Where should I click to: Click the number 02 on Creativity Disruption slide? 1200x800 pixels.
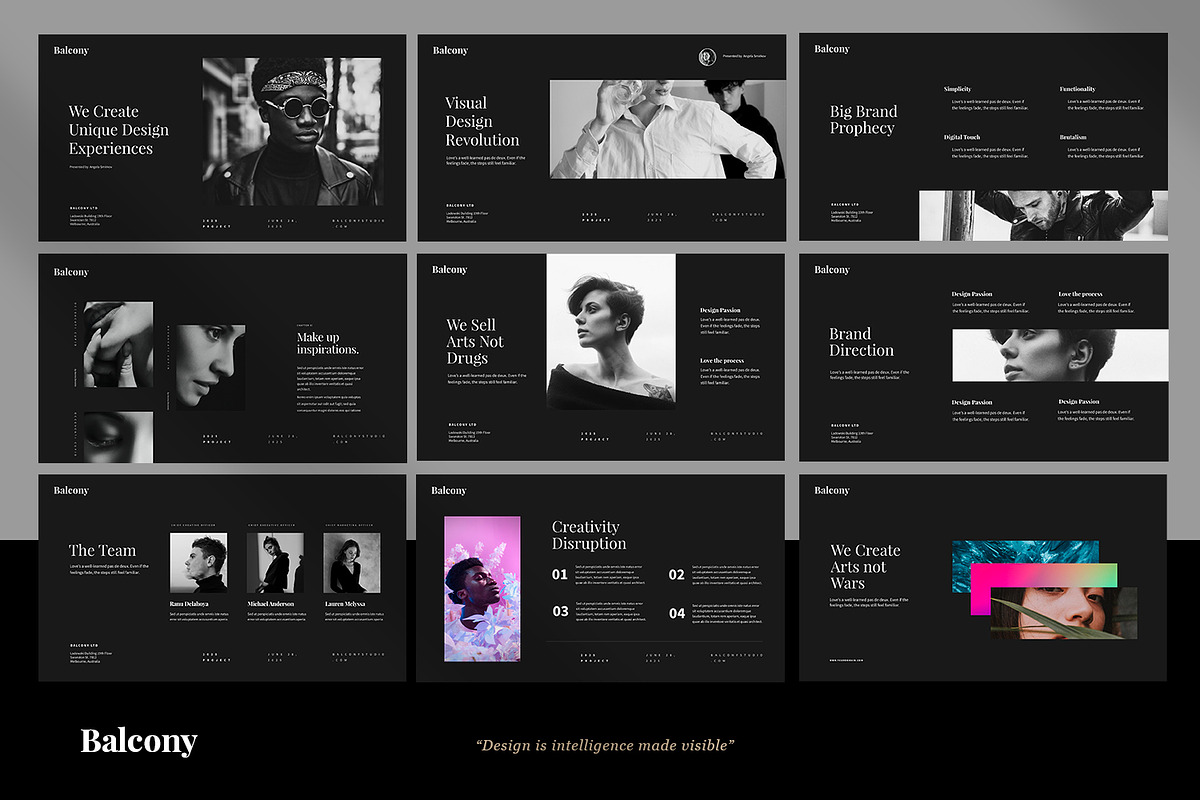pyautogui.click(x=677, y=575)
